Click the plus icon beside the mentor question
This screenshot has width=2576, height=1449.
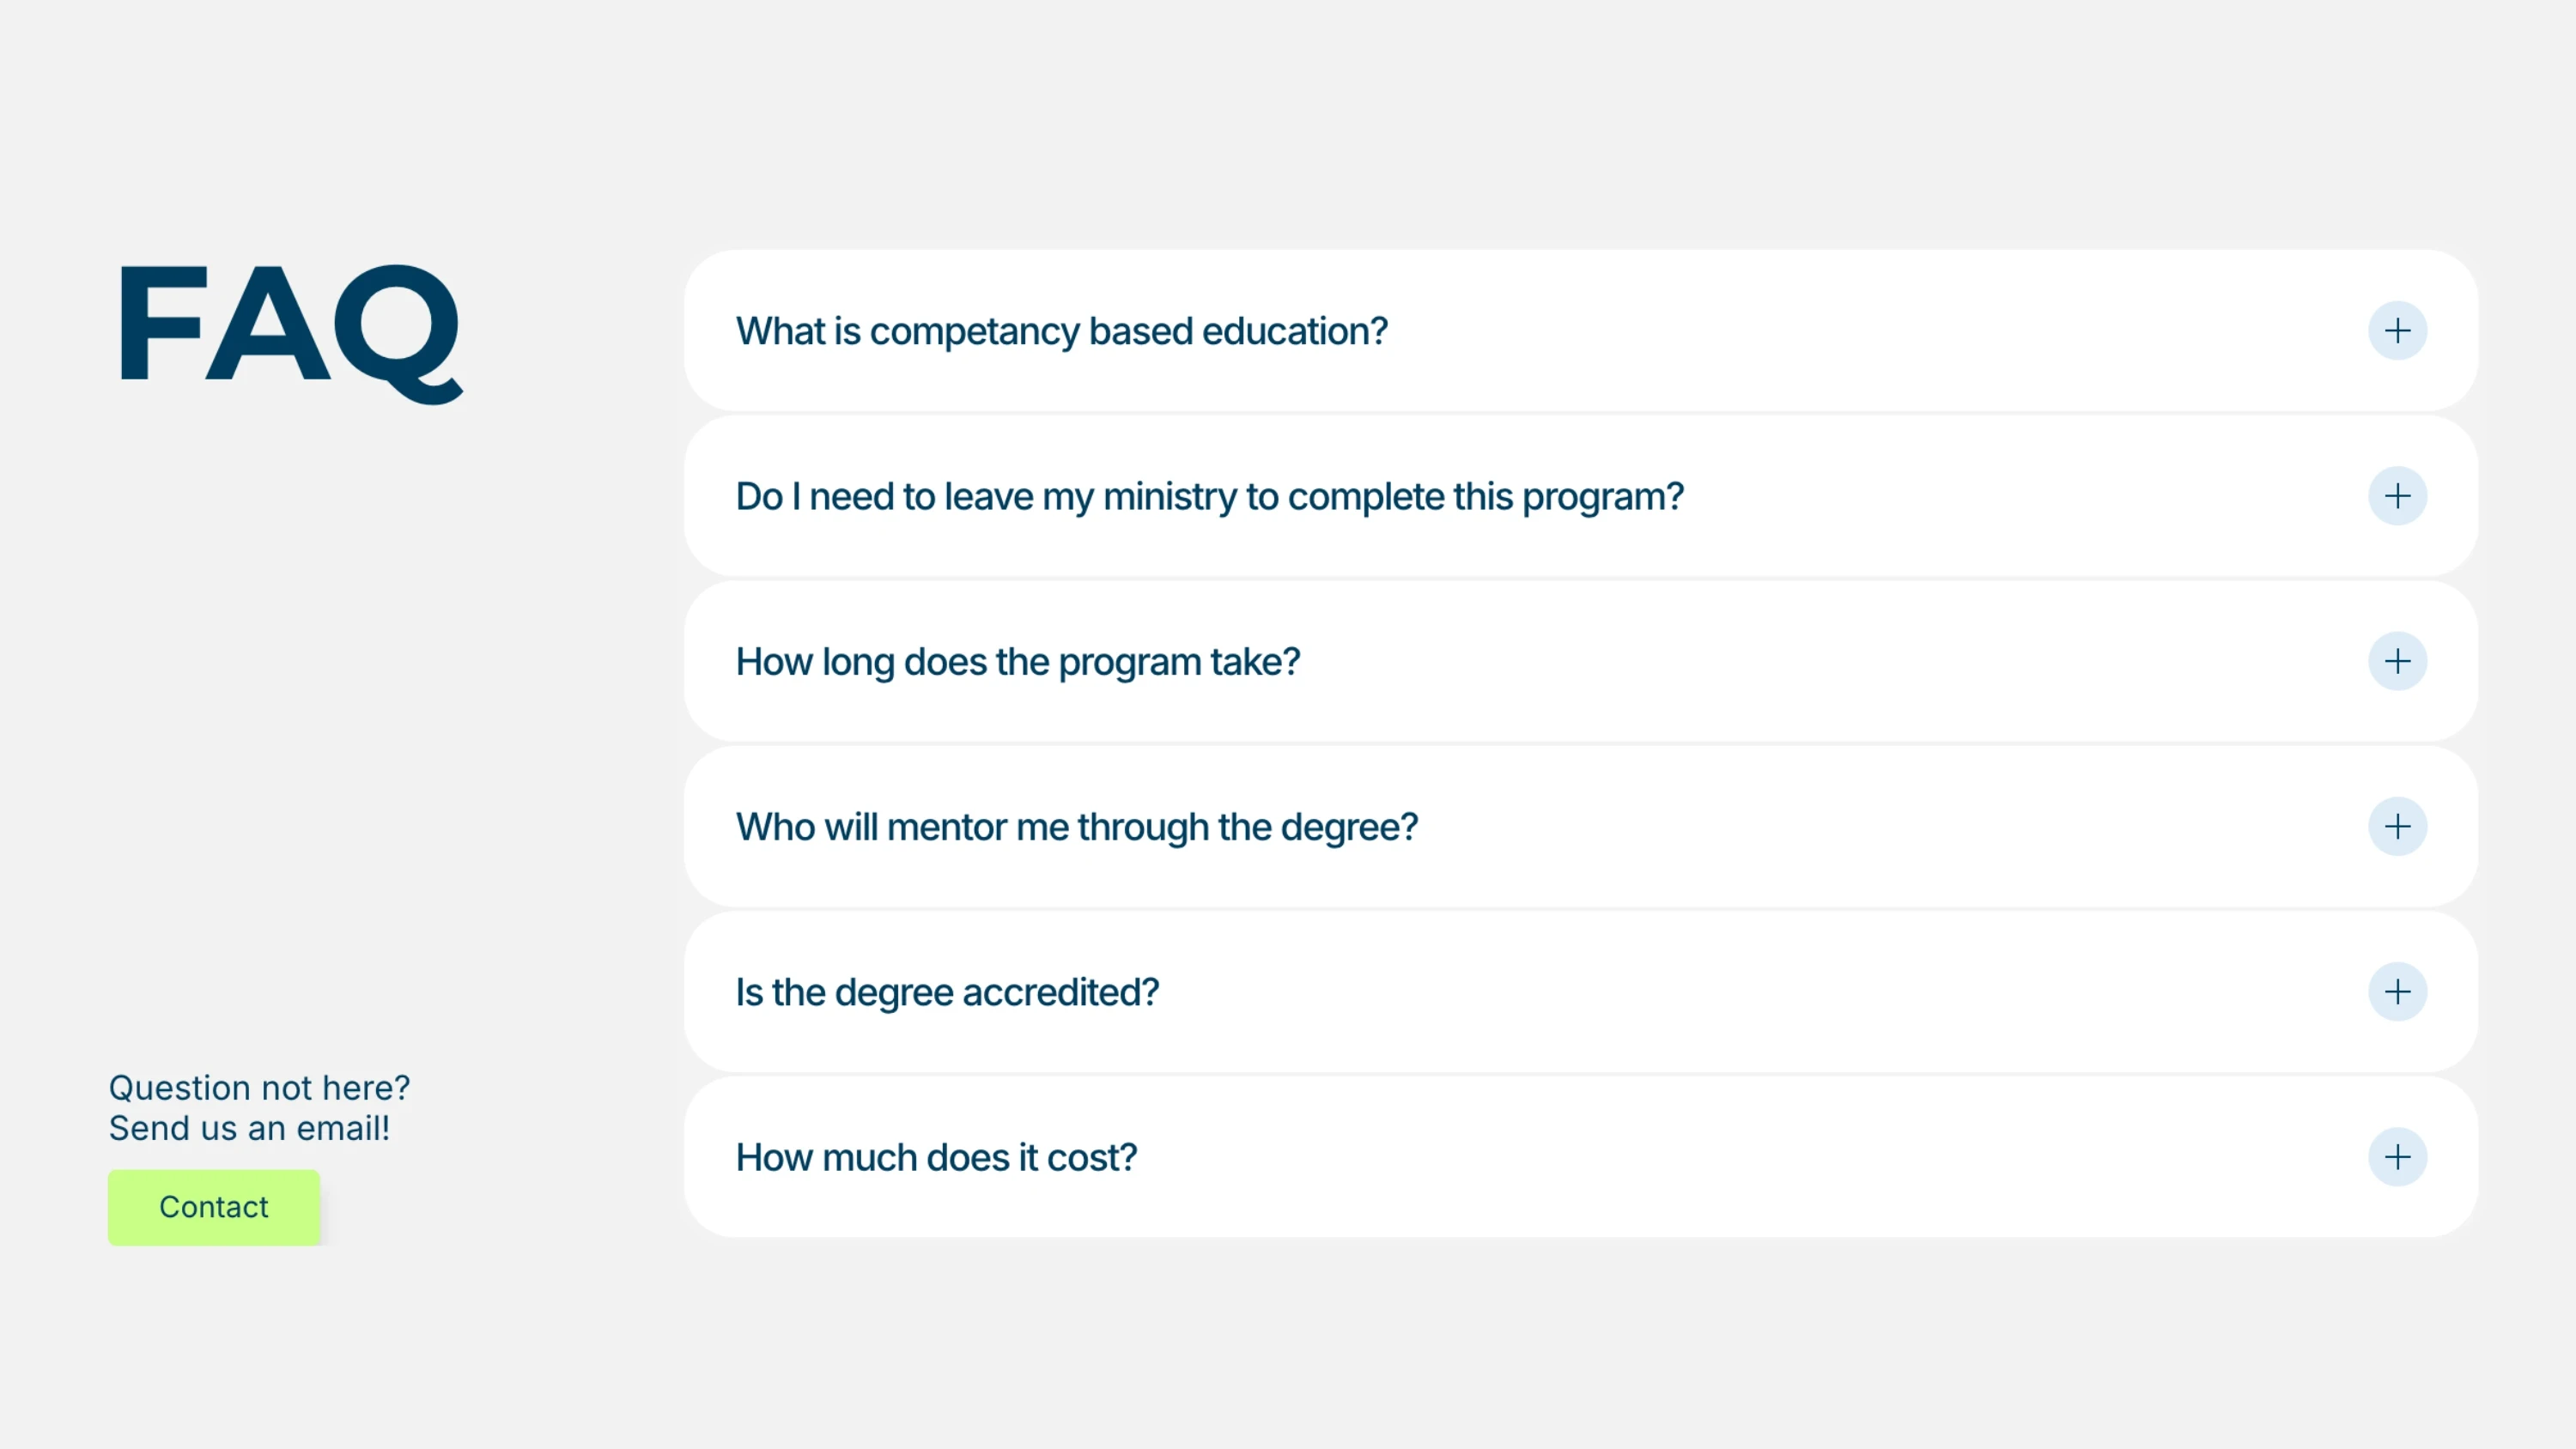[2397, 826]
